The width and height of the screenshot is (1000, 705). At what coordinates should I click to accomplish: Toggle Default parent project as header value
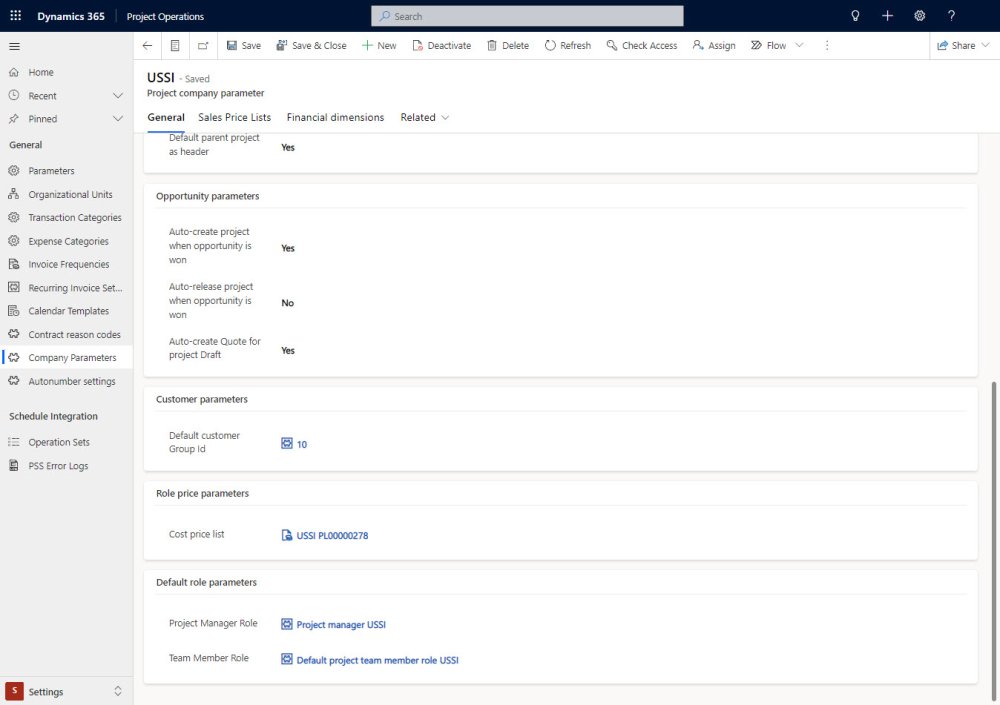point(288,147)
